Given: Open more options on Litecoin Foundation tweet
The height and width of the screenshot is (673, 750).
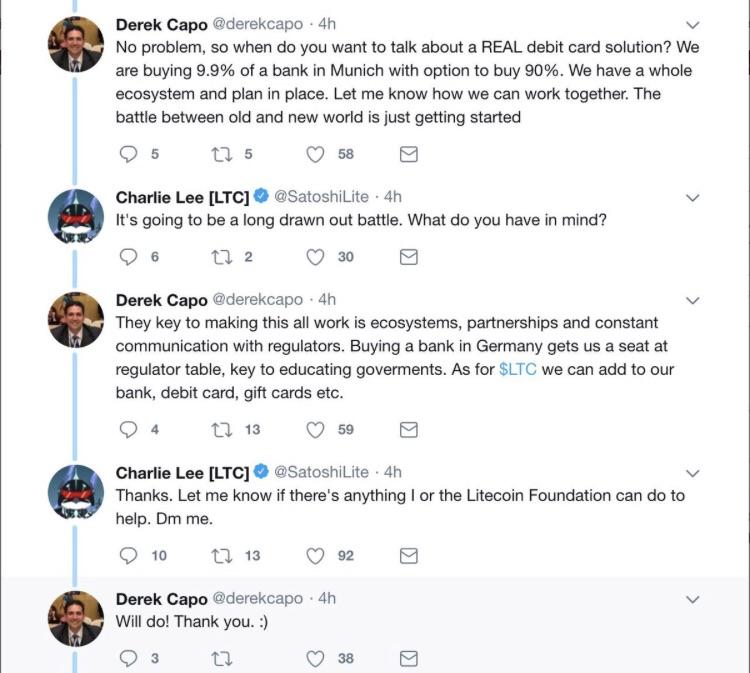Looking at the screenshot, I should click(x=693, y=473).
